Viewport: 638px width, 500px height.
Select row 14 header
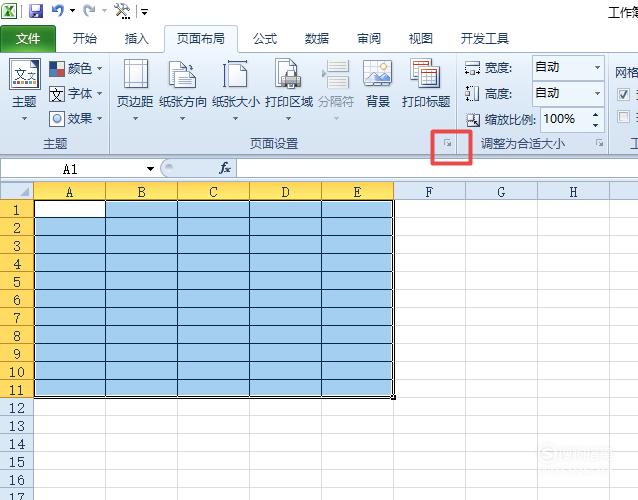pyautogui.click(x=17, y=443)
